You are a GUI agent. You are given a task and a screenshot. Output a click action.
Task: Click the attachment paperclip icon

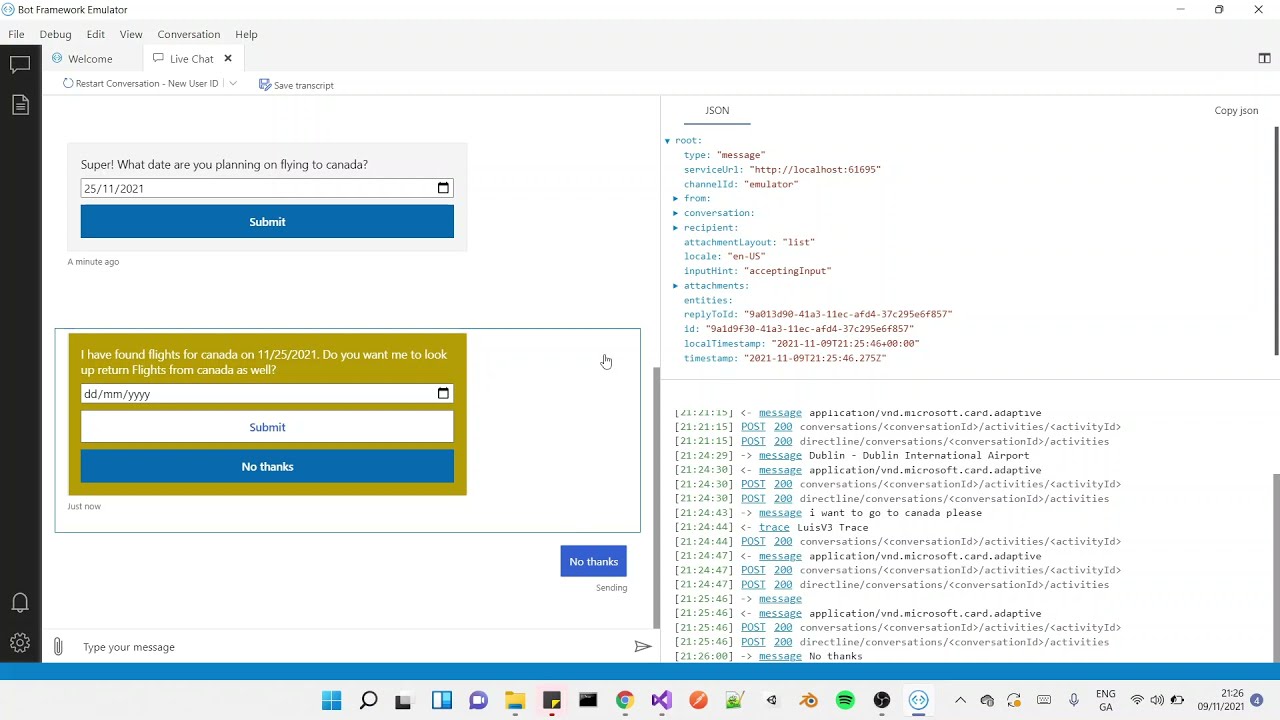pos(58,647)
